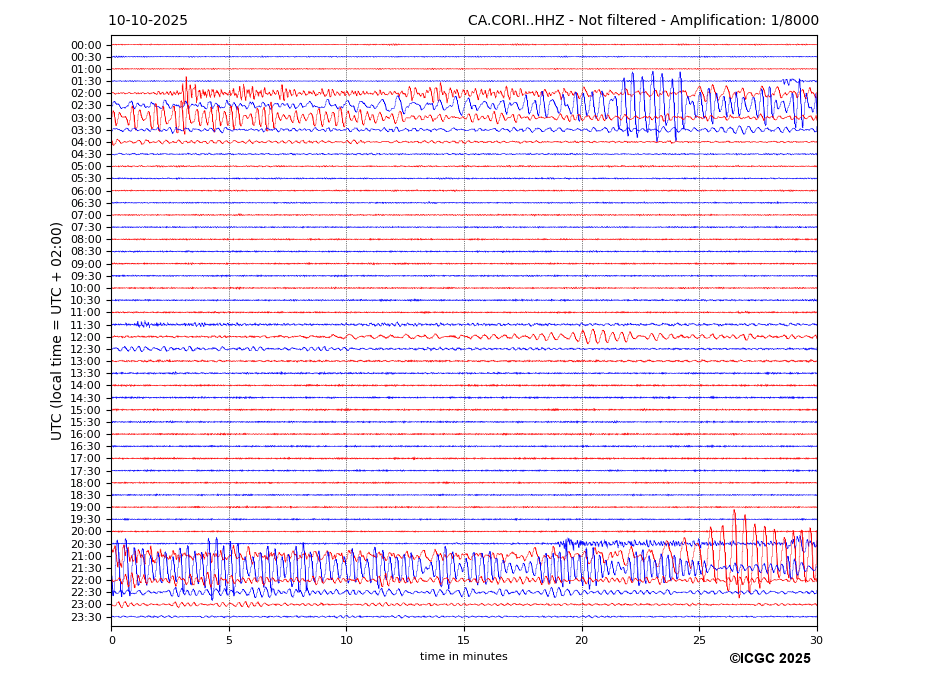Pick the 06:00 time row label
This screenshot has height=696, width=927.
click(86, 191)
